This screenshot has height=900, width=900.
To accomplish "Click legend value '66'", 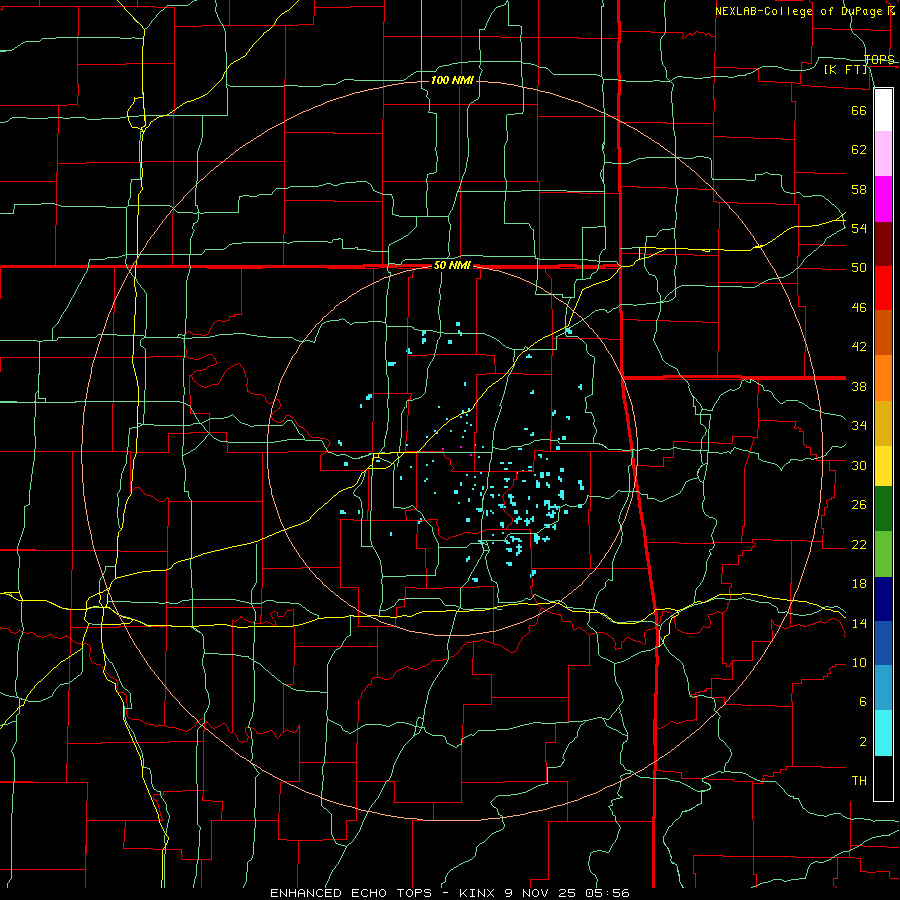I will click(x=859, y=110).
